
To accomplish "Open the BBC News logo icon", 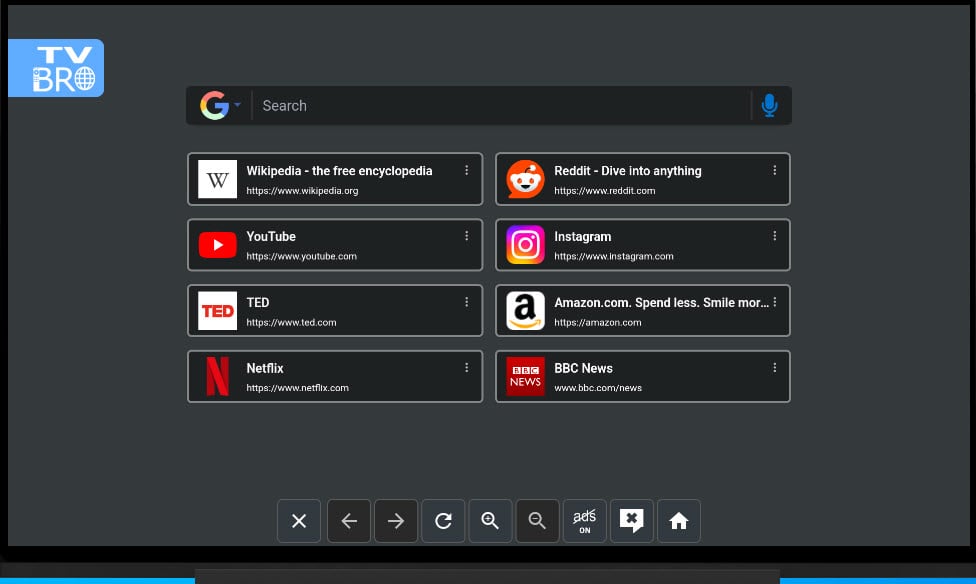I will [525, 376].
